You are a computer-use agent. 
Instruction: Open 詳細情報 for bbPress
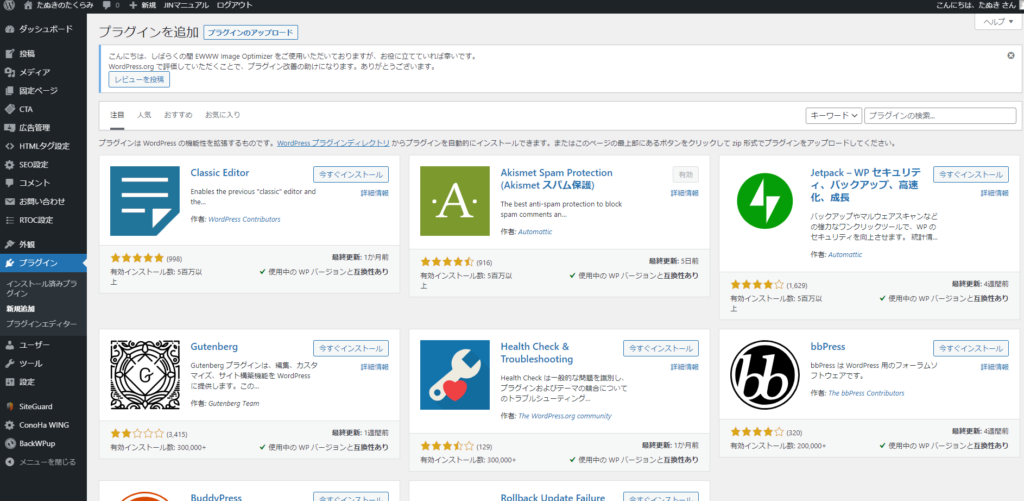coord(995,367)
